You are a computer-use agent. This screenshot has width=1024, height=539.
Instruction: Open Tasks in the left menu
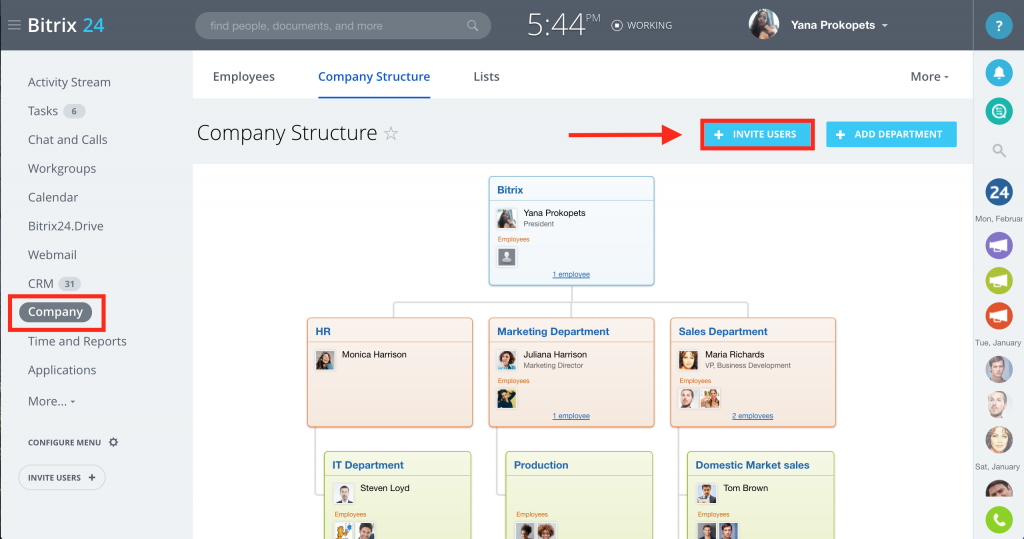click(42, 111)
